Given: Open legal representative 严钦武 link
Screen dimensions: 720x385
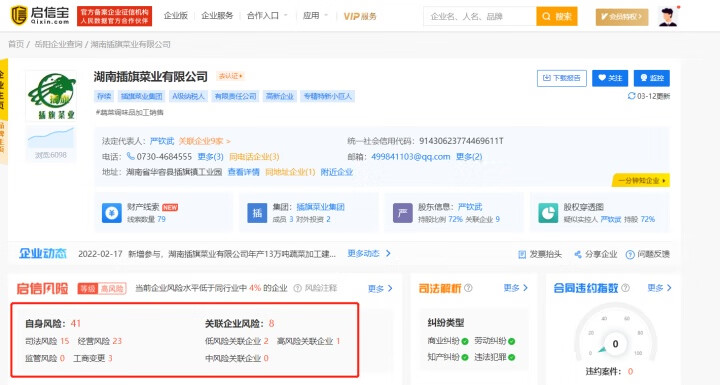Looking at the screenshot, I should point(162,141).
